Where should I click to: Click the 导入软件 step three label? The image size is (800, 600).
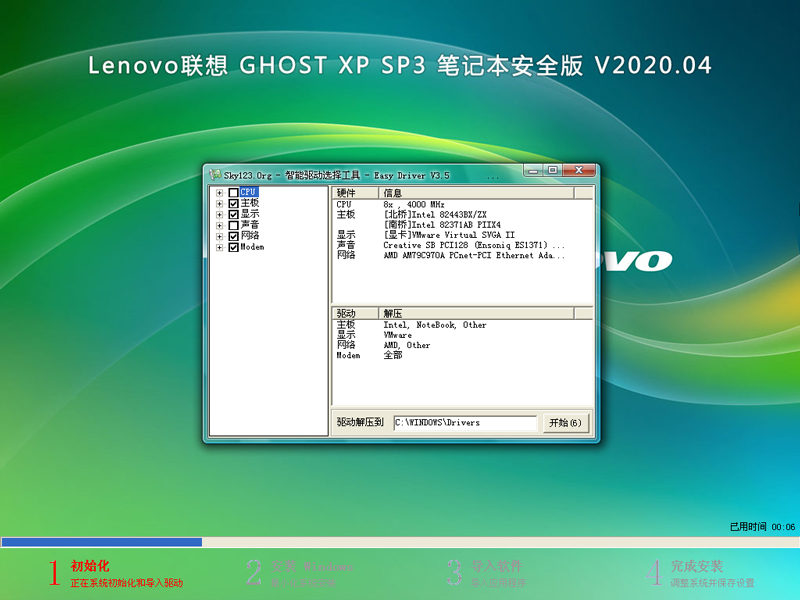[x=496, y=566]
